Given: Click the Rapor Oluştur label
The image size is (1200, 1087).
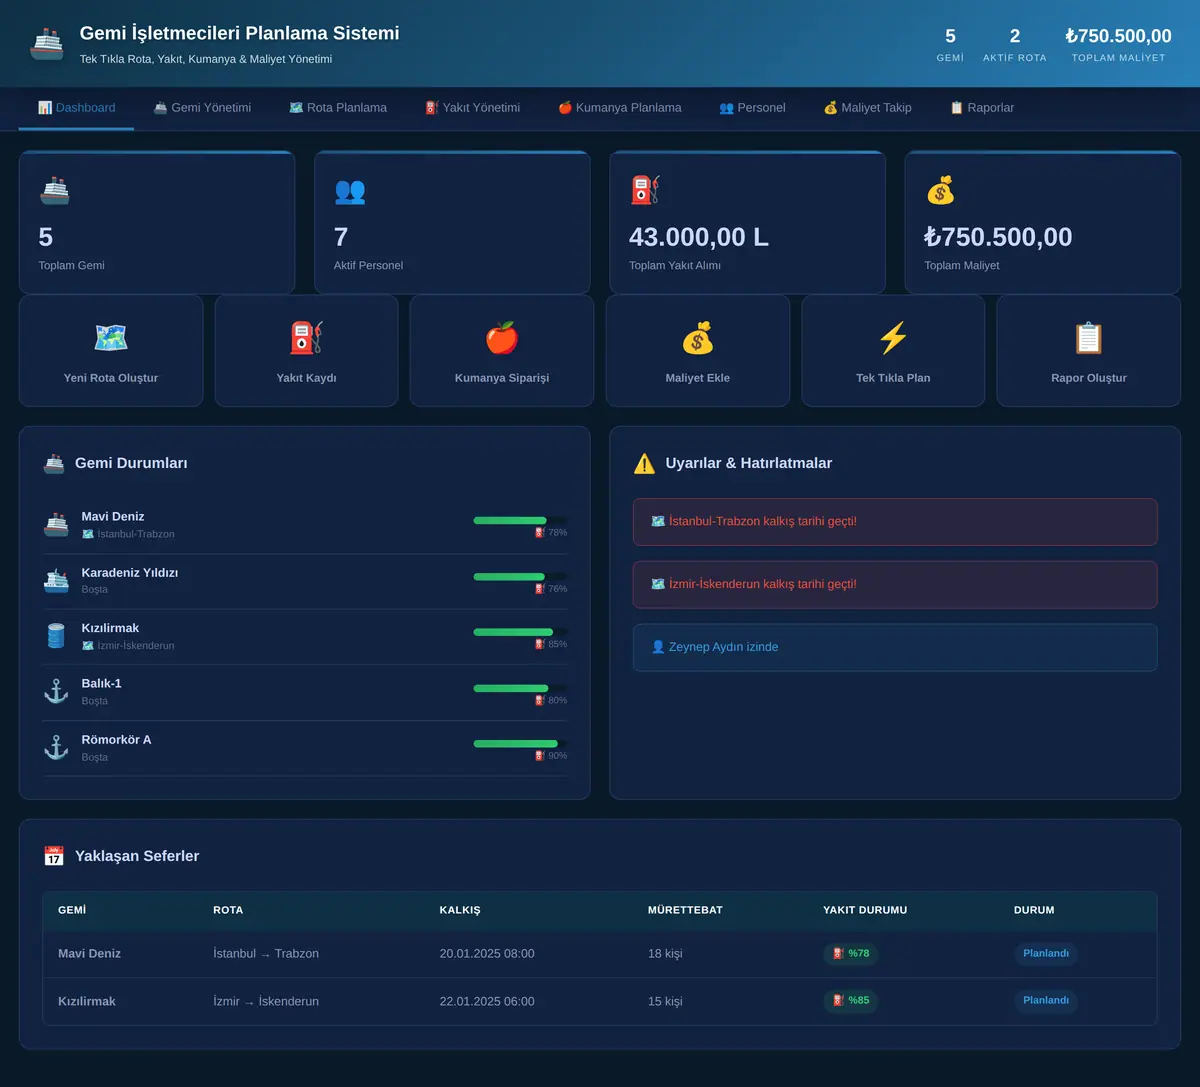Looking at the screenshot, I should coord(1089,378).
